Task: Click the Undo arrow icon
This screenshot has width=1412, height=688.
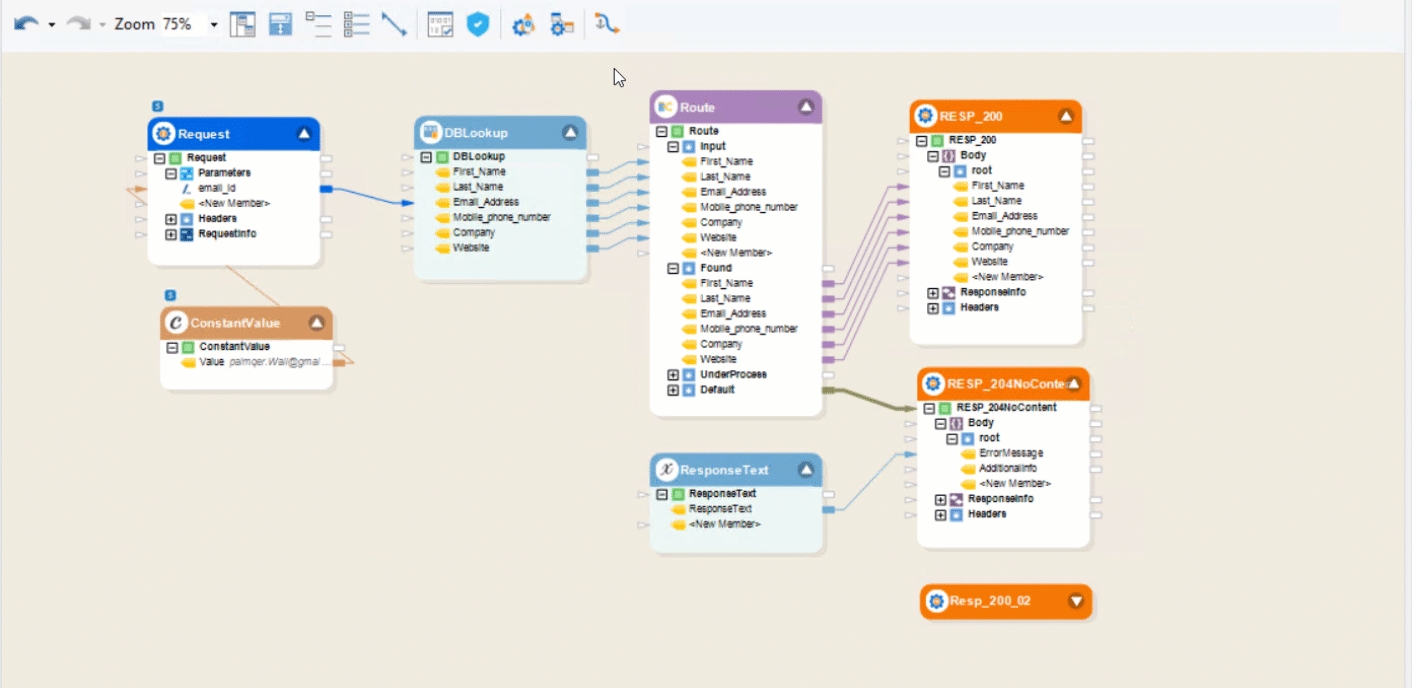Action: (26, 24)
